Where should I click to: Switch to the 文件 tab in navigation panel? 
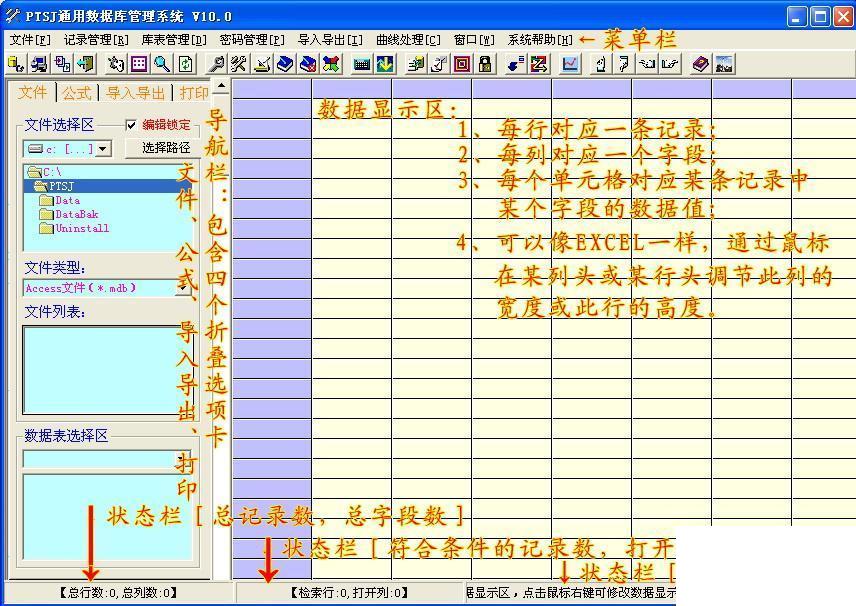coord(32,92)
